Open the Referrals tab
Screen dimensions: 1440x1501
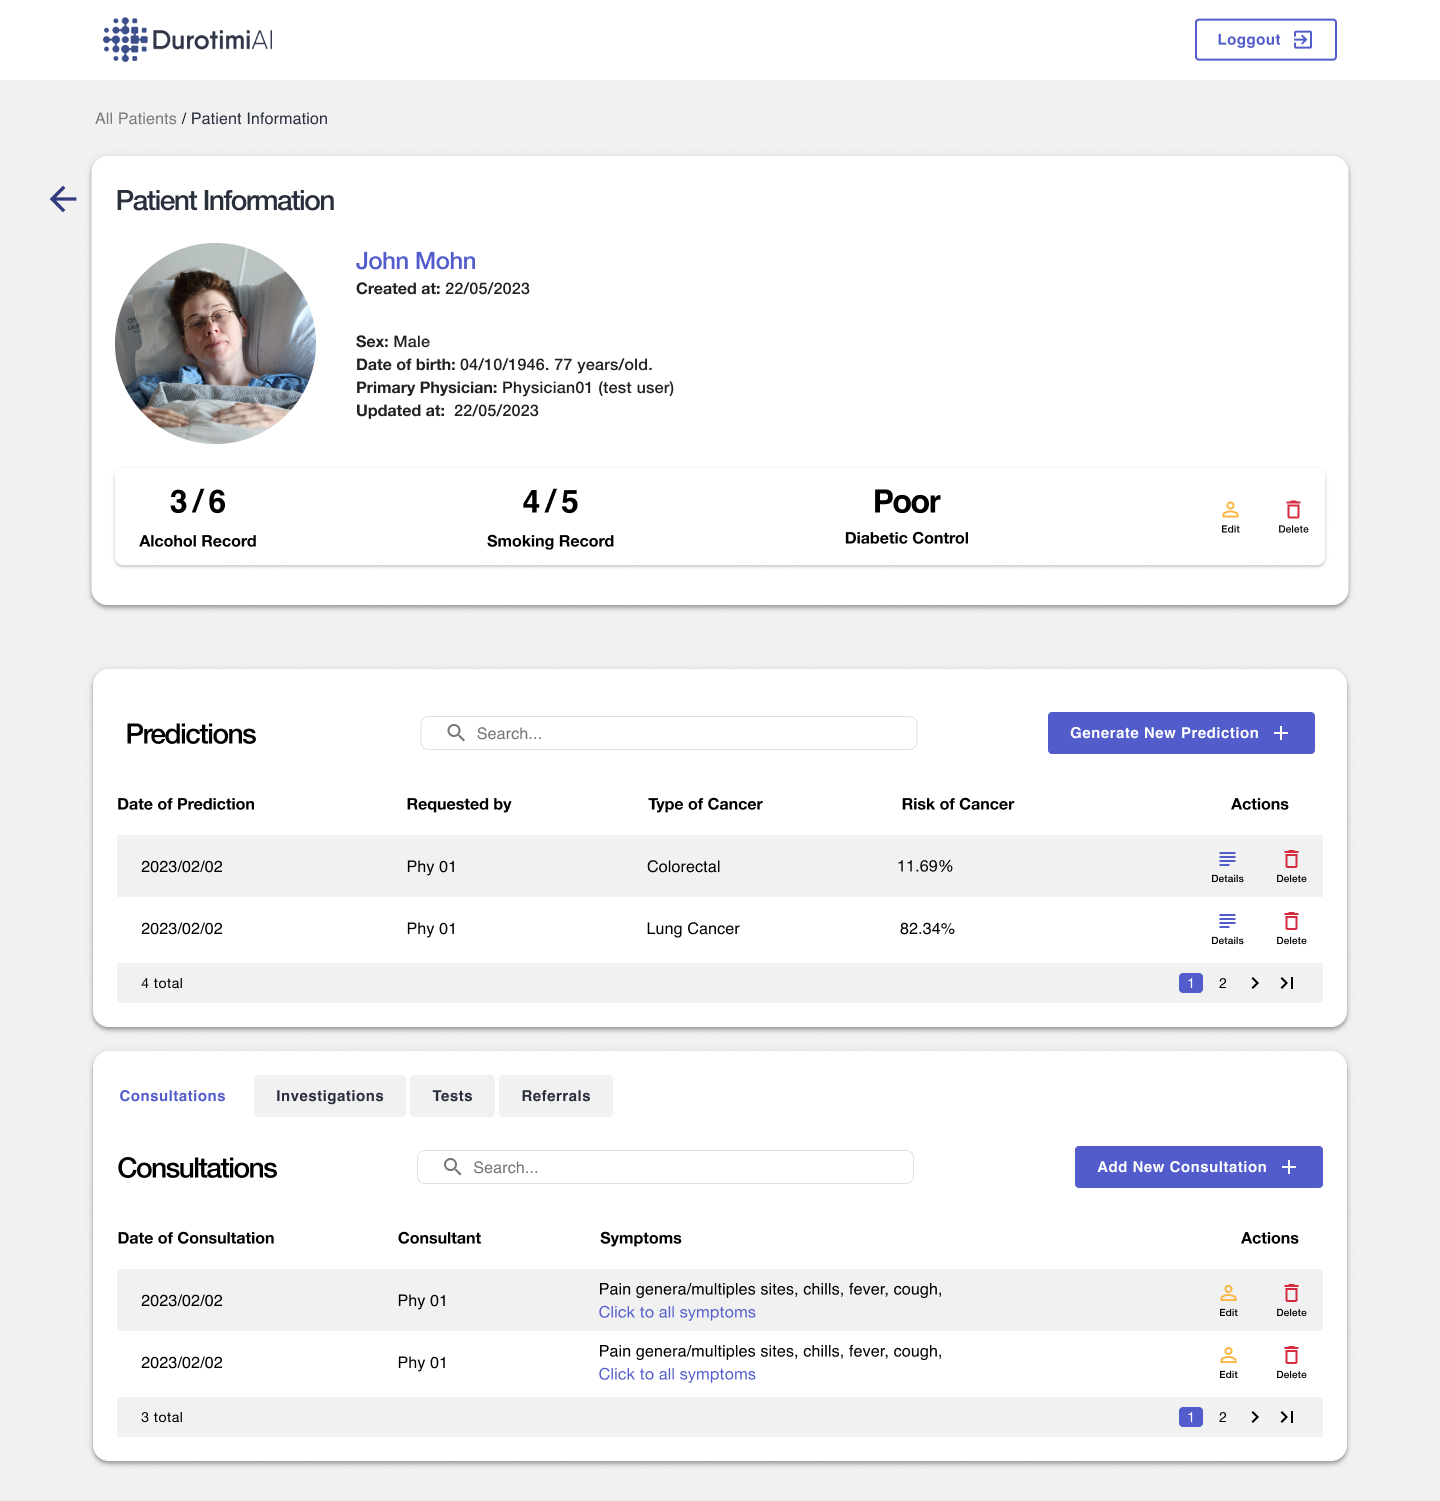[x=555, y=1095]
